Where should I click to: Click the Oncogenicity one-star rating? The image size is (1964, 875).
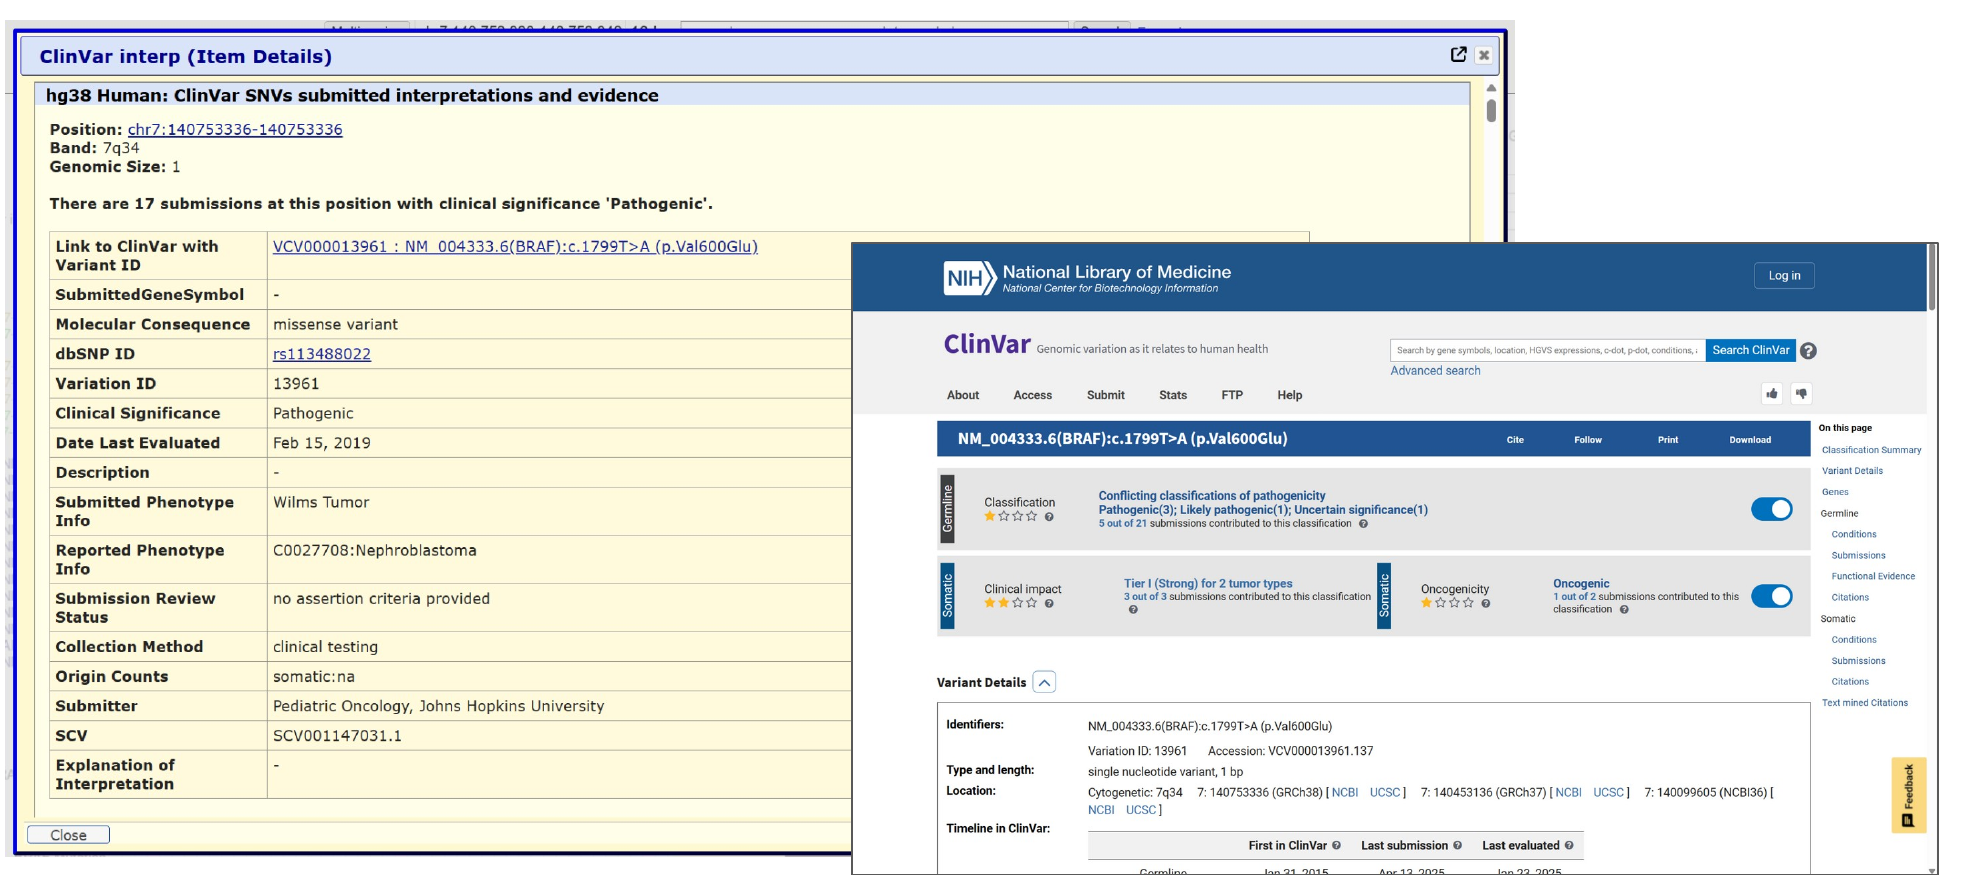(x=1448, y=604)
